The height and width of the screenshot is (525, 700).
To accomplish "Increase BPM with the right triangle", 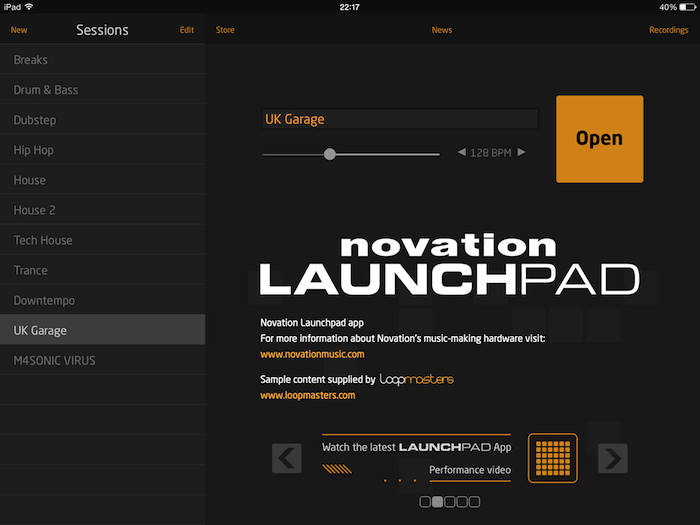I will 521,152.
